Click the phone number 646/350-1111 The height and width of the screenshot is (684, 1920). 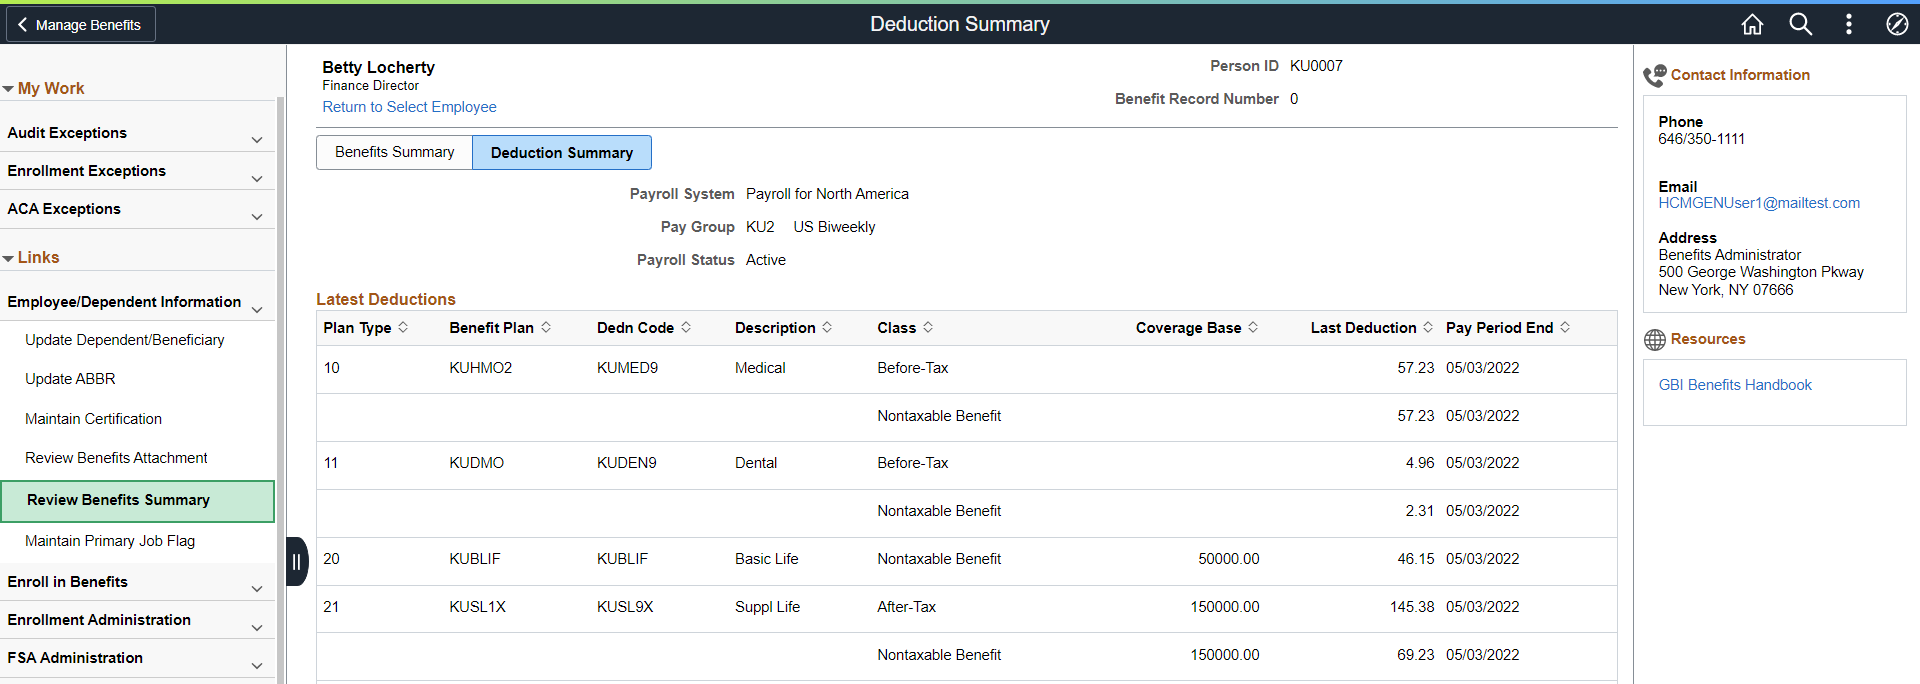1701,139
